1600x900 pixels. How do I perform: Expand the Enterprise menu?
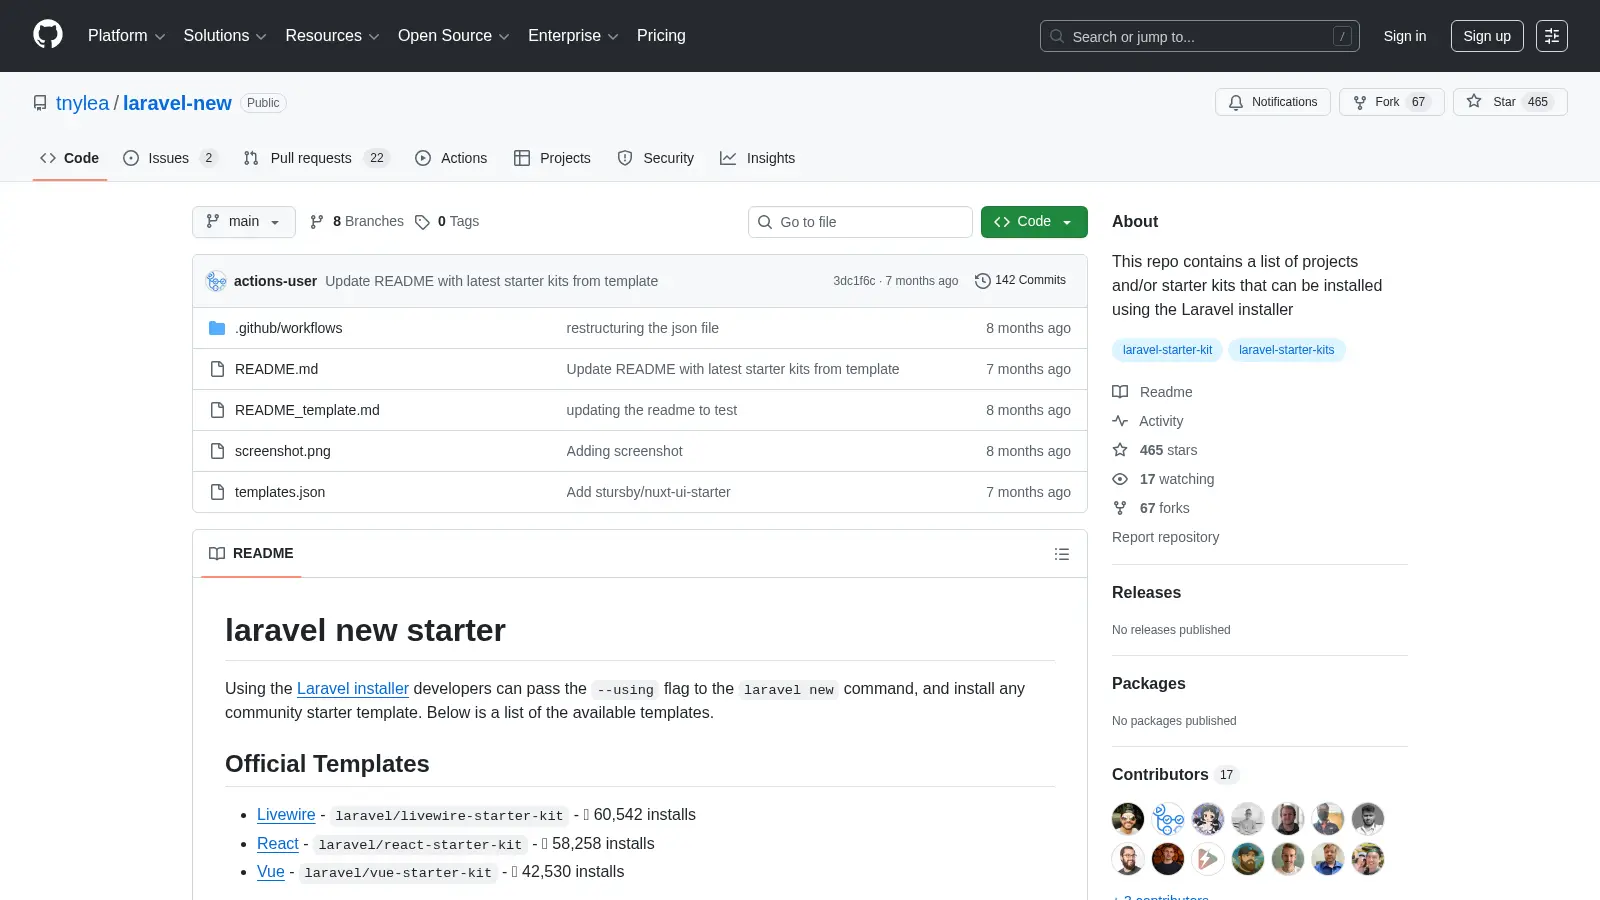click(x=573, y=36)
